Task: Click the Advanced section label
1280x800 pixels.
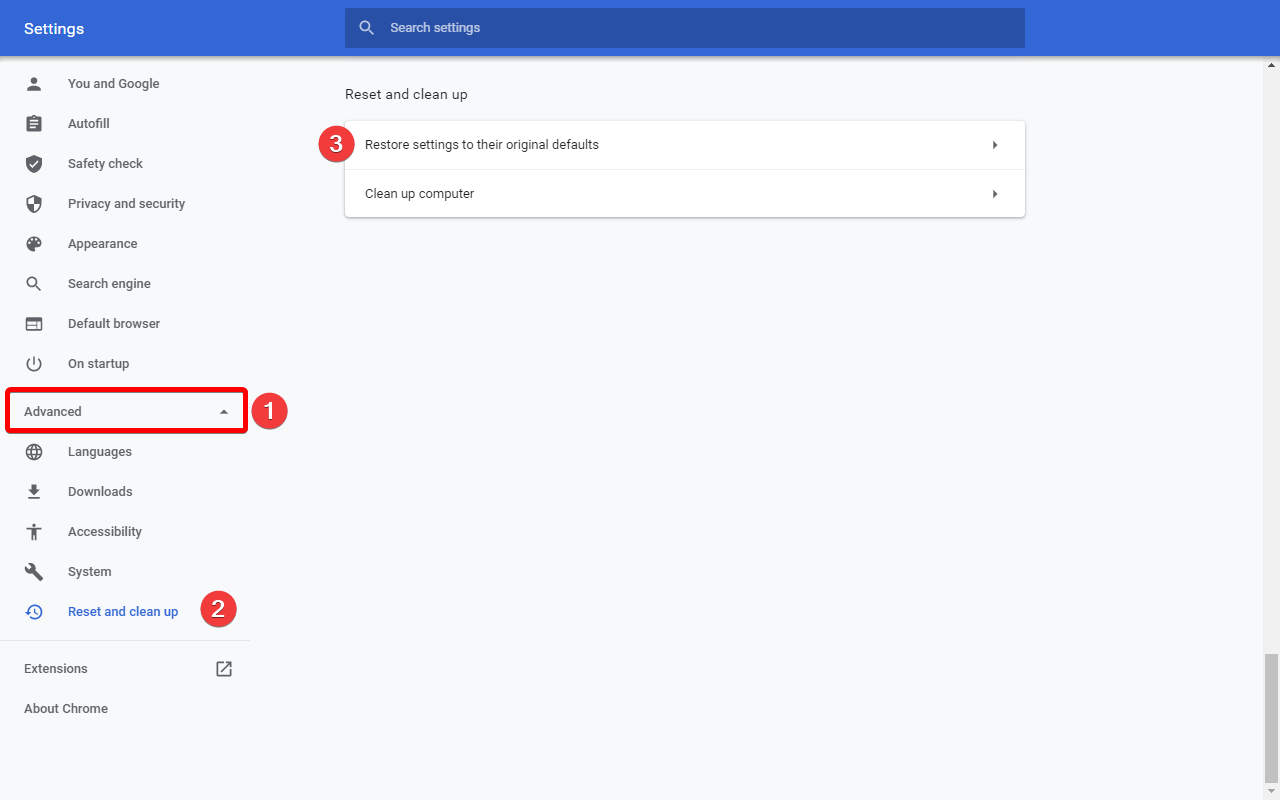Action: 53,412
